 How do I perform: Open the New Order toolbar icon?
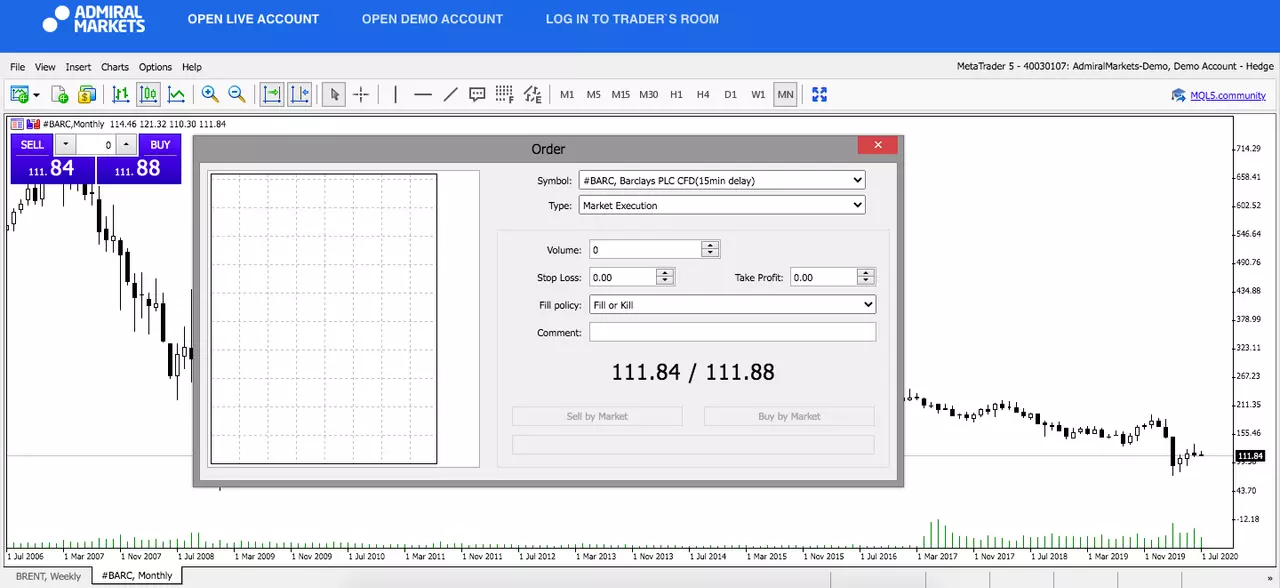tap(87, 94)
